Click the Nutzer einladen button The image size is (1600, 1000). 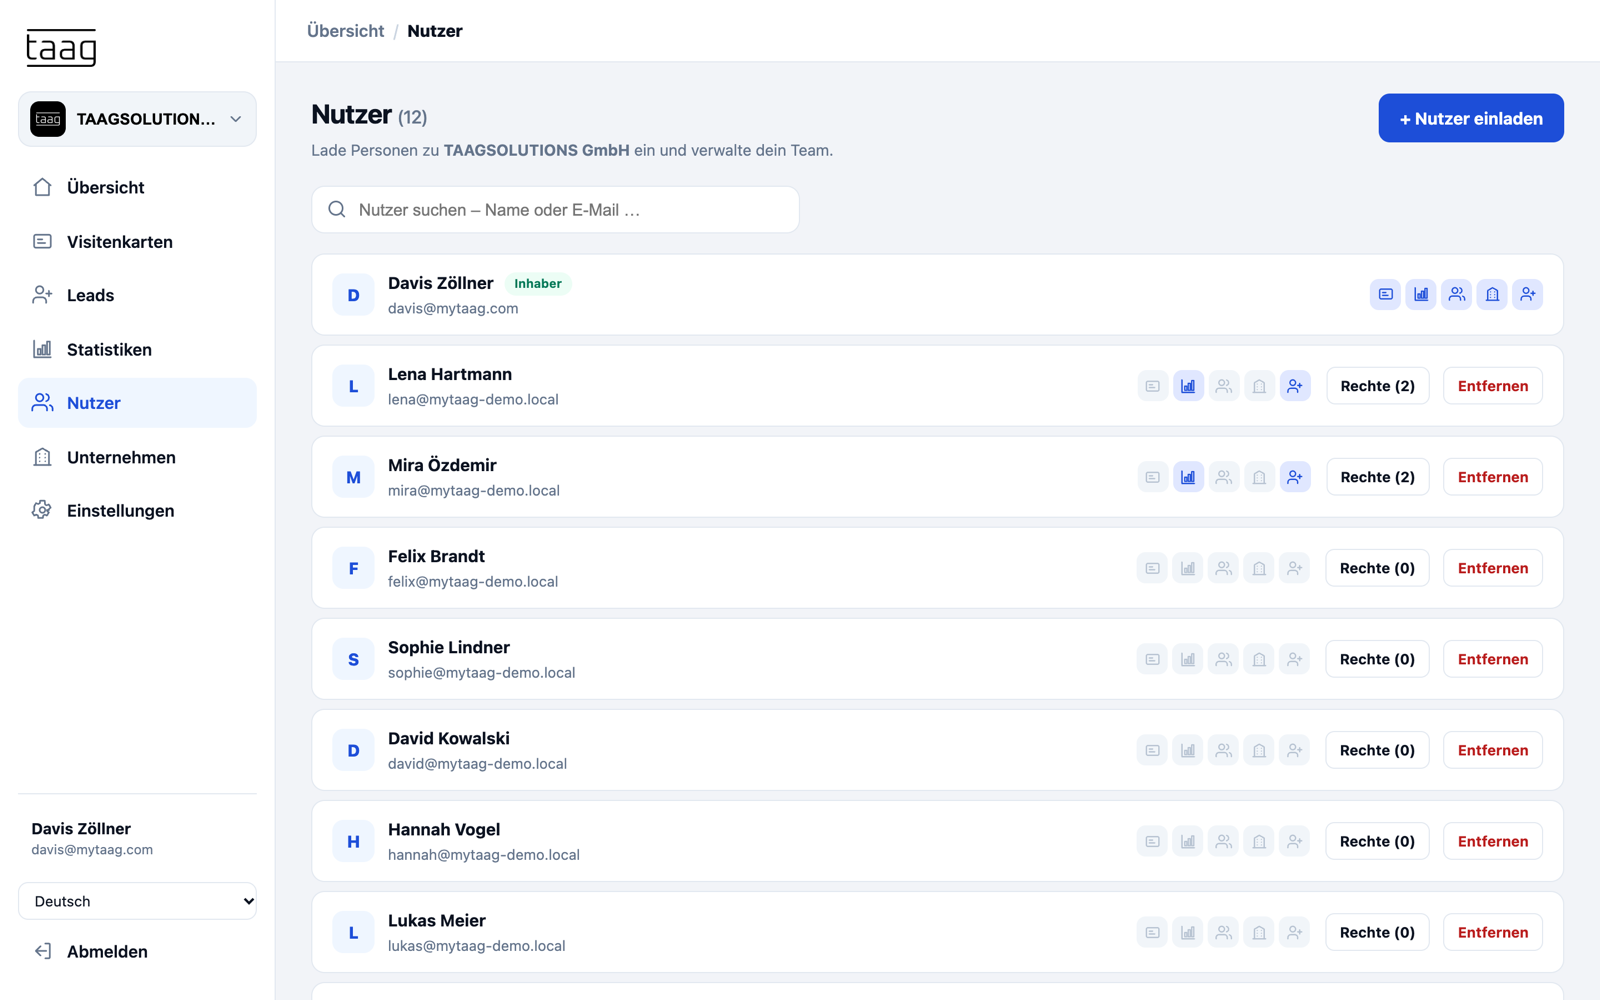click(x=1471, y=118)
